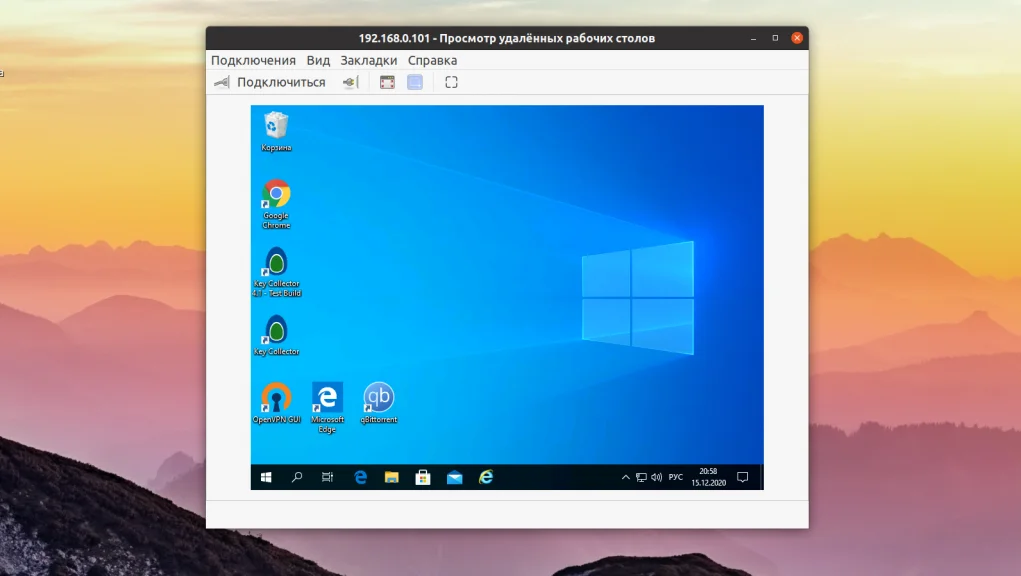Screen dimensions: 1021x576
Task: Open the OpenVPN GUI shortcut
Action: click(275, 396)
